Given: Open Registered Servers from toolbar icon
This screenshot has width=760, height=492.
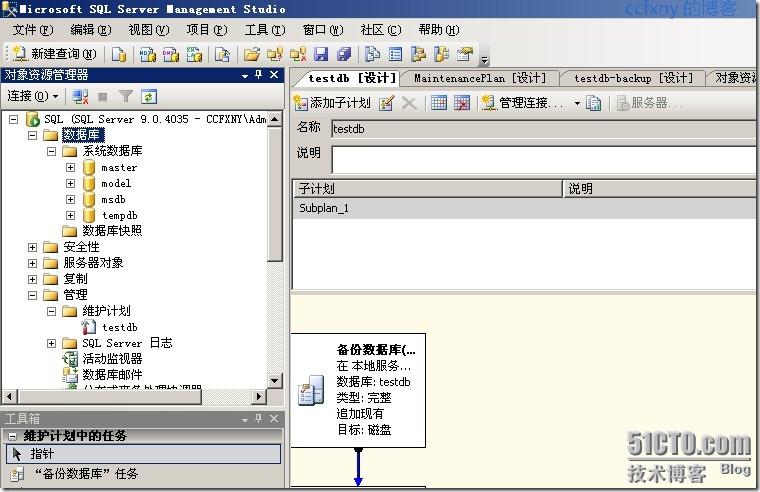Looking at the screenshot, I should (x=372, y=54).
